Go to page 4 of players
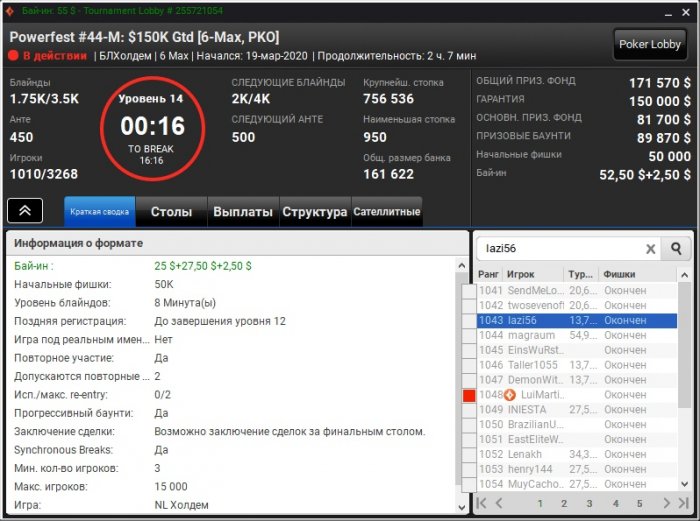 click(616, 504)
